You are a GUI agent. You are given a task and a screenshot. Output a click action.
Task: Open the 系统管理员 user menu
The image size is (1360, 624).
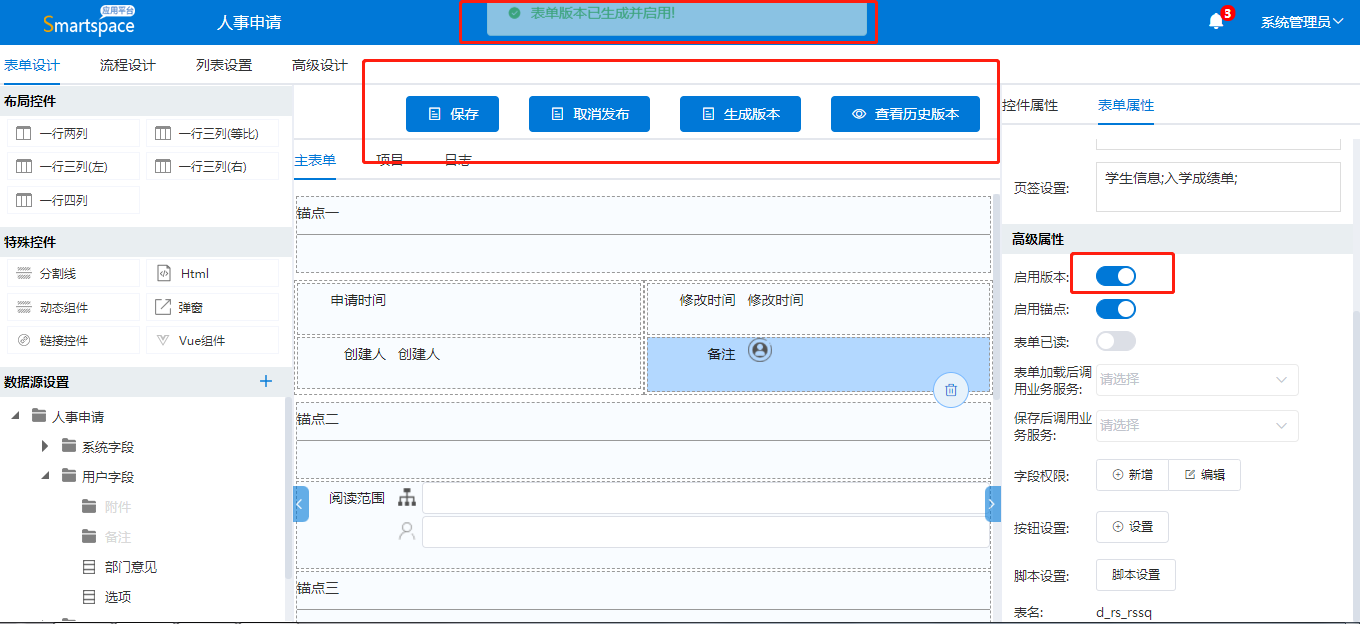(1302, 22)
